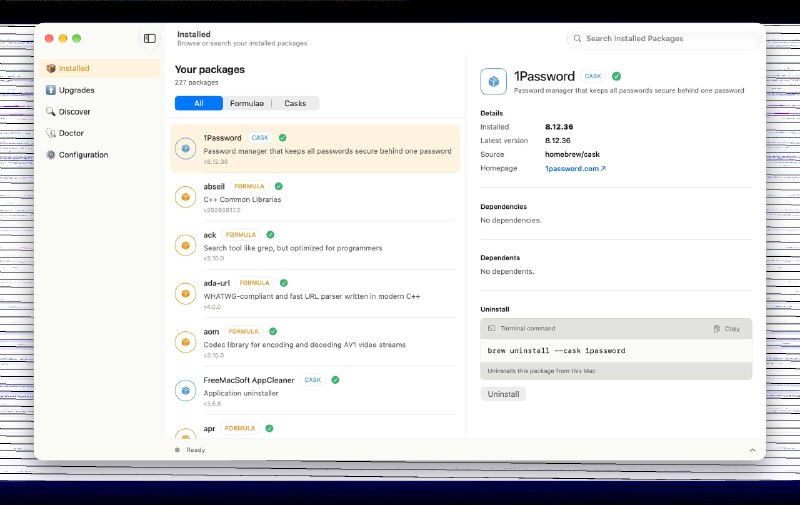This screenshot has height=505, width=800.
Task: Click the ack formula package icon
Action: (186, 245)
